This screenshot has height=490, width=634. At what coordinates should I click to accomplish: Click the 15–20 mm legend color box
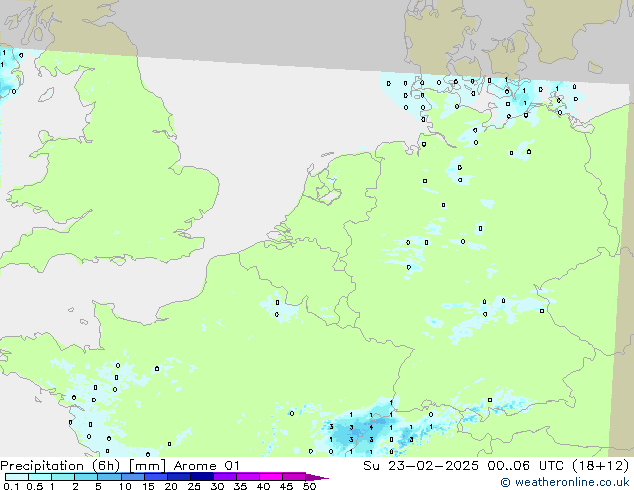coord(156,477)
